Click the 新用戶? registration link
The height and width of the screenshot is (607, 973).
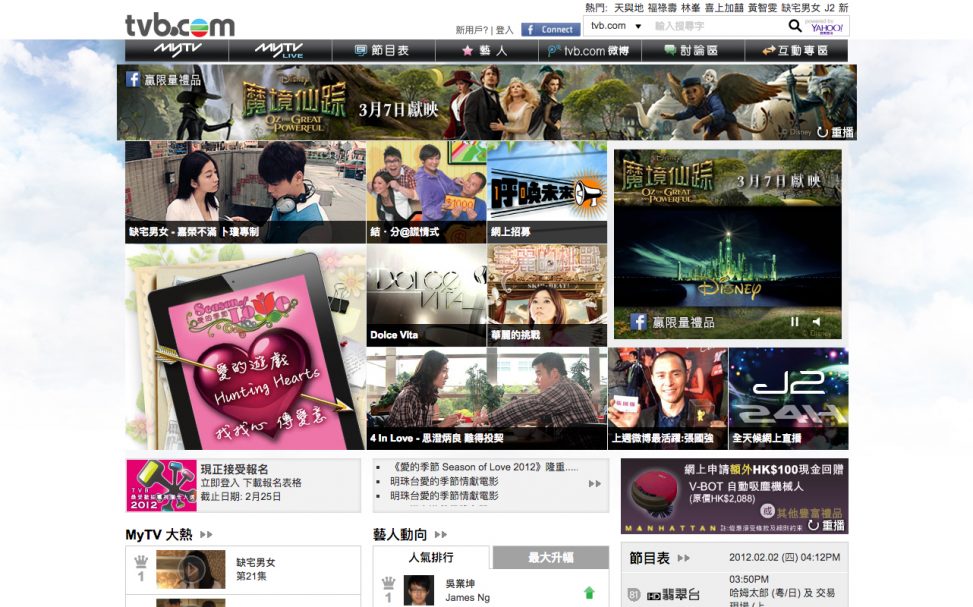[472, 30]
